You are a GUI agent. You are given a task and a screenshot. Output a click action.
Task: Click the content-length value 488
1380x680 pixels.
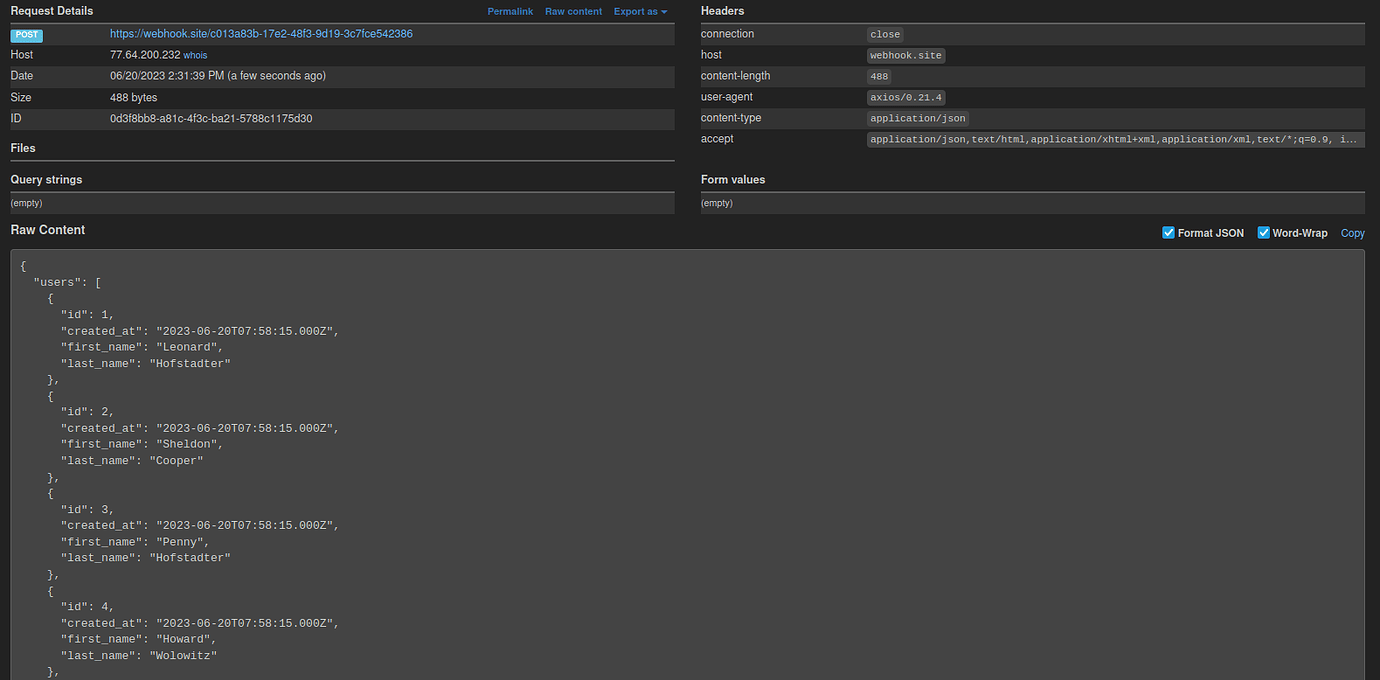click(x=878, y=76)
